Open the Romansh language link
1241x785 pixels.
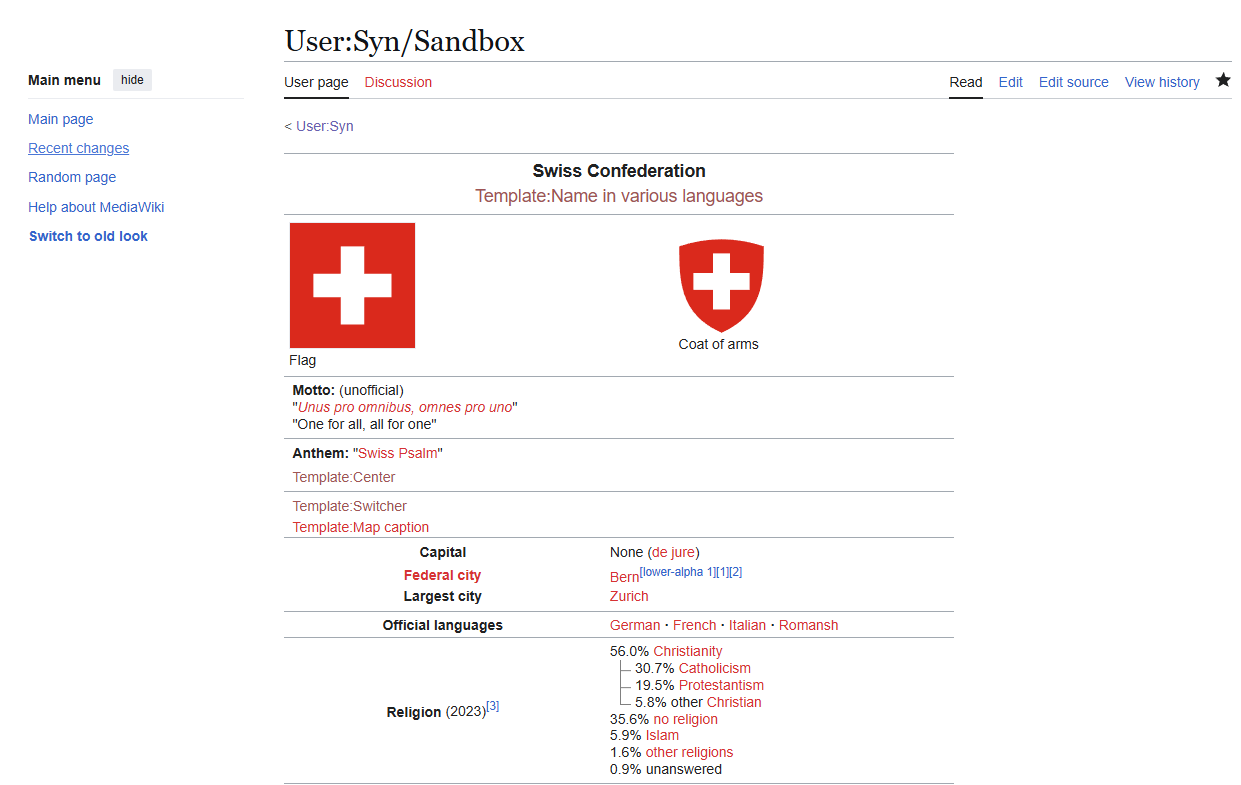coord(808,625)
